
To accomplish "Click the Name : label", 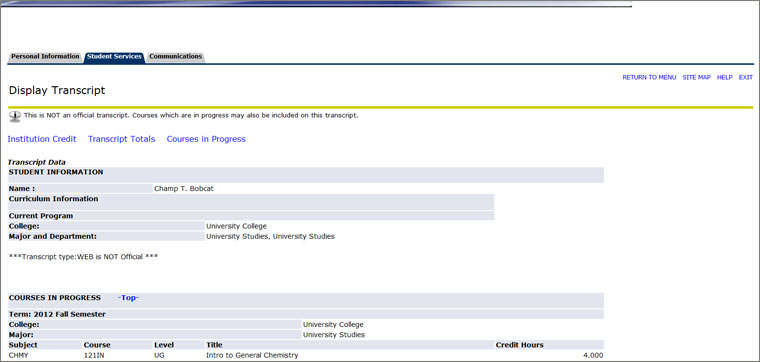I will tap(22, 189).
